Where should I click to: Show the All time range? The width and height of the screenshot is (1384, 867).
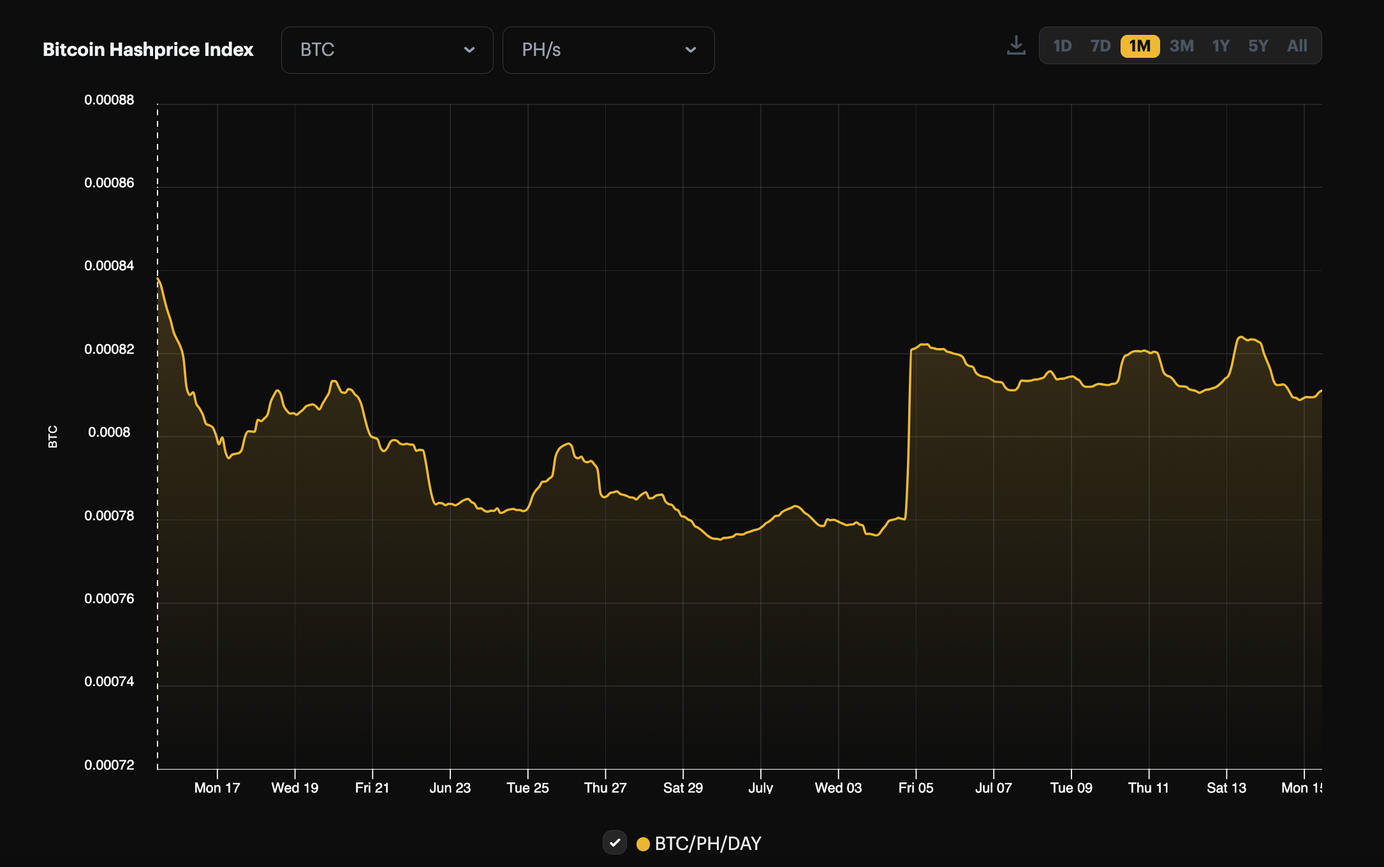point(1296,45)
